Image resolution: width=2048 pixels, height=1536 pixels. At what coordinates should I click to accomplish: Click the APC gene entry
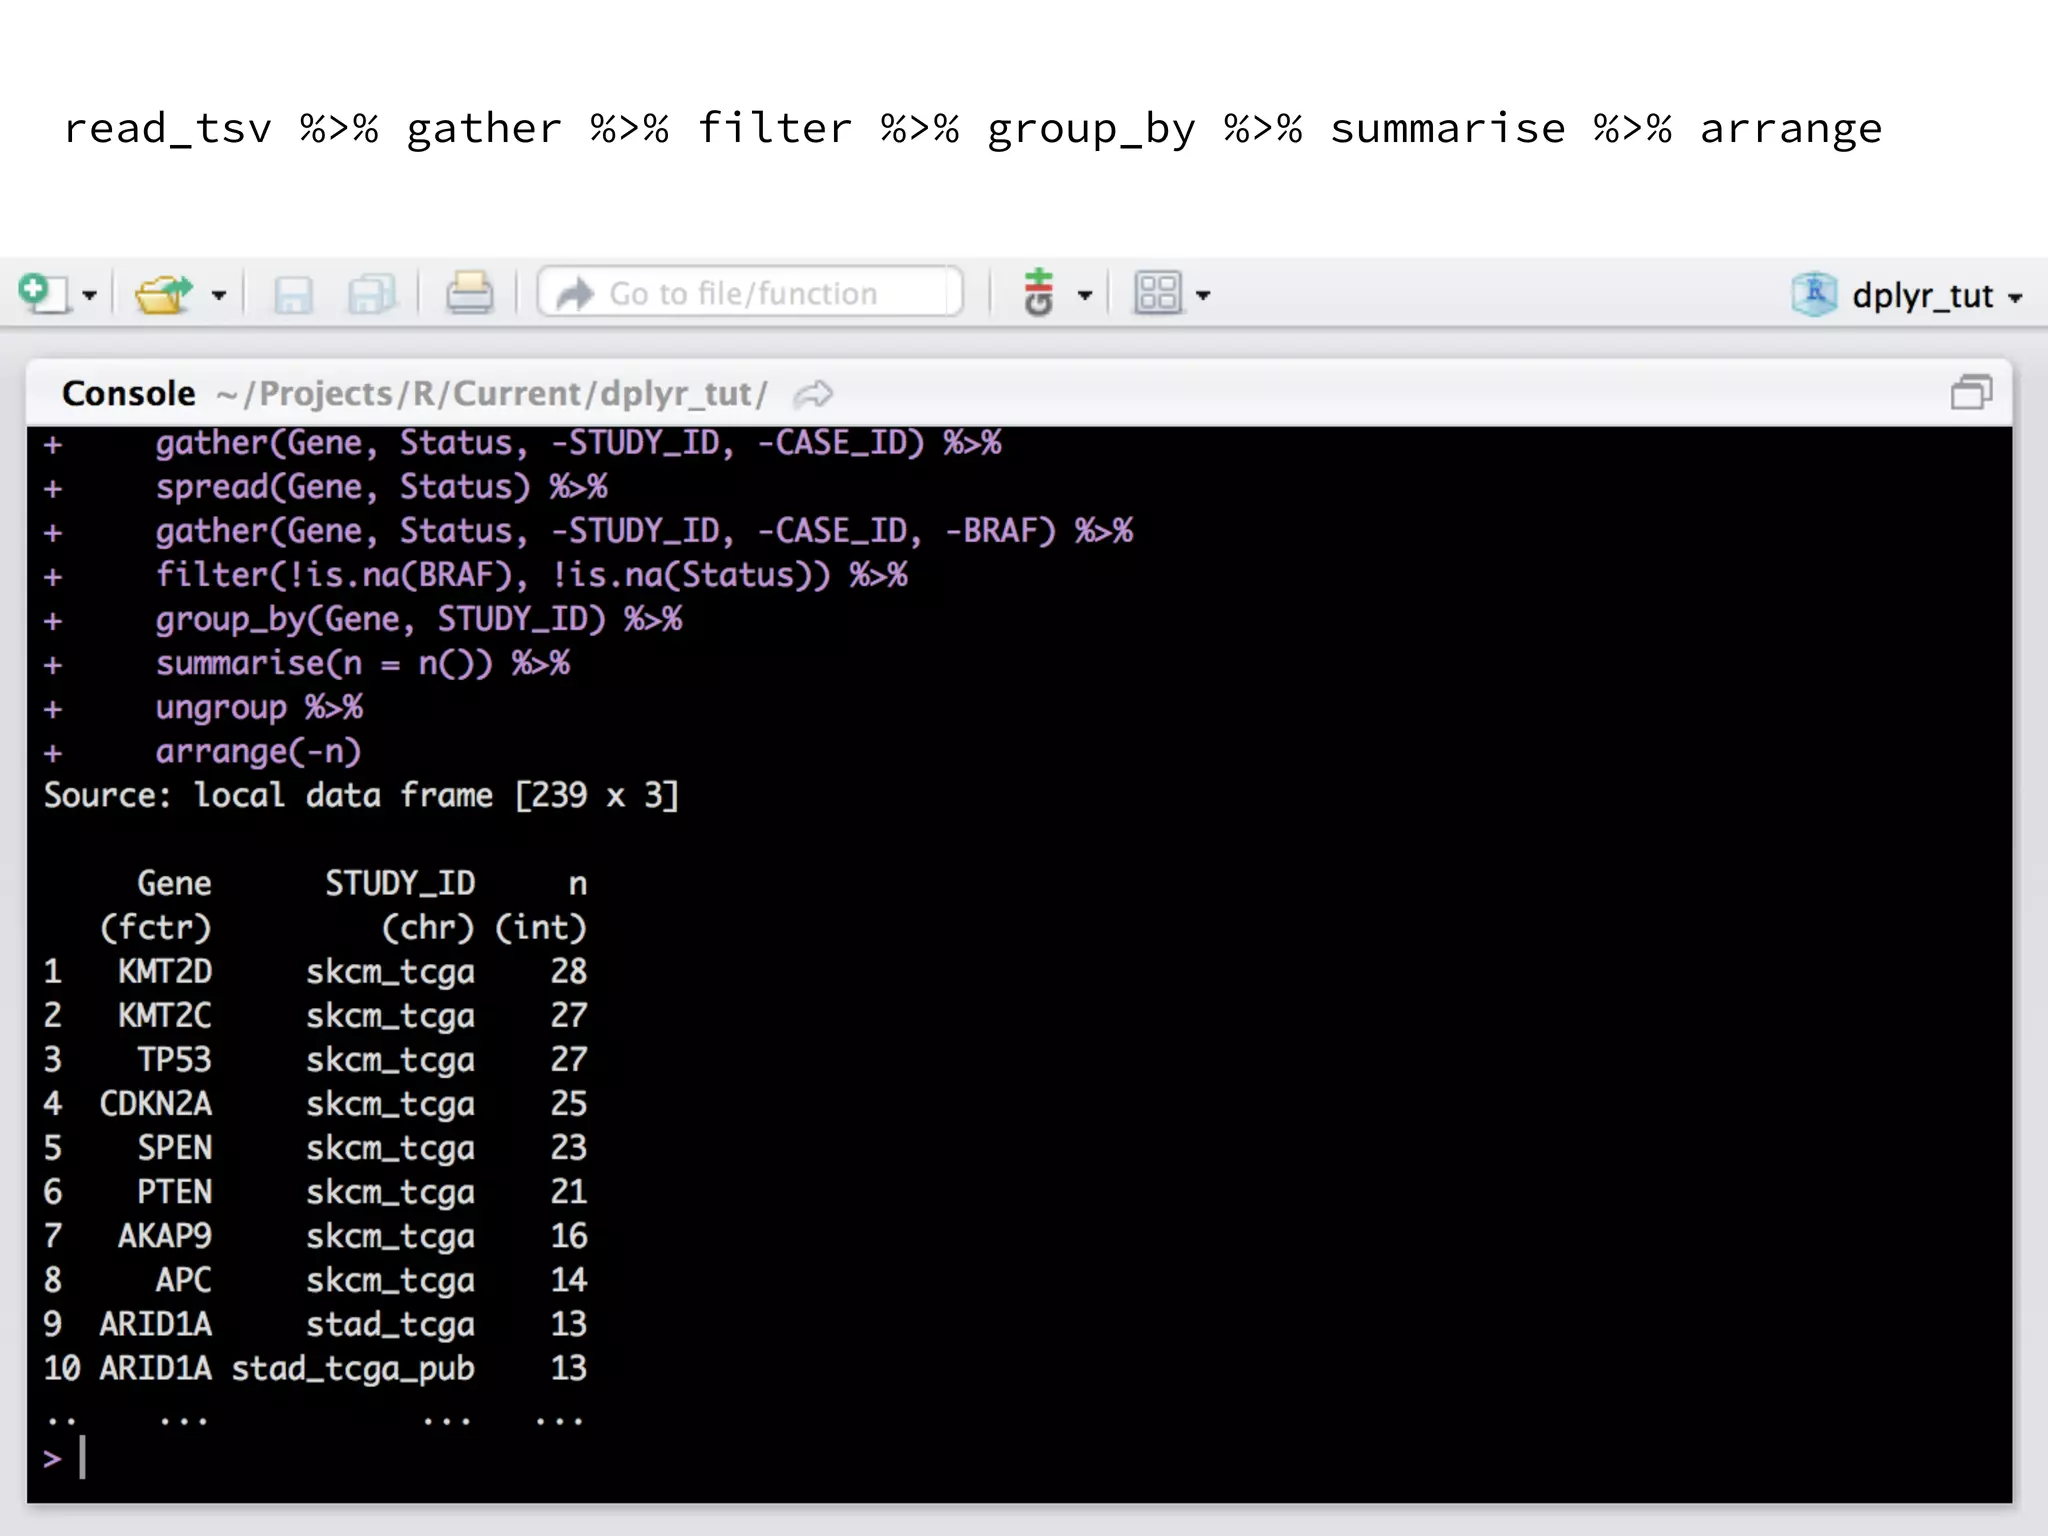click(183, 1280)
